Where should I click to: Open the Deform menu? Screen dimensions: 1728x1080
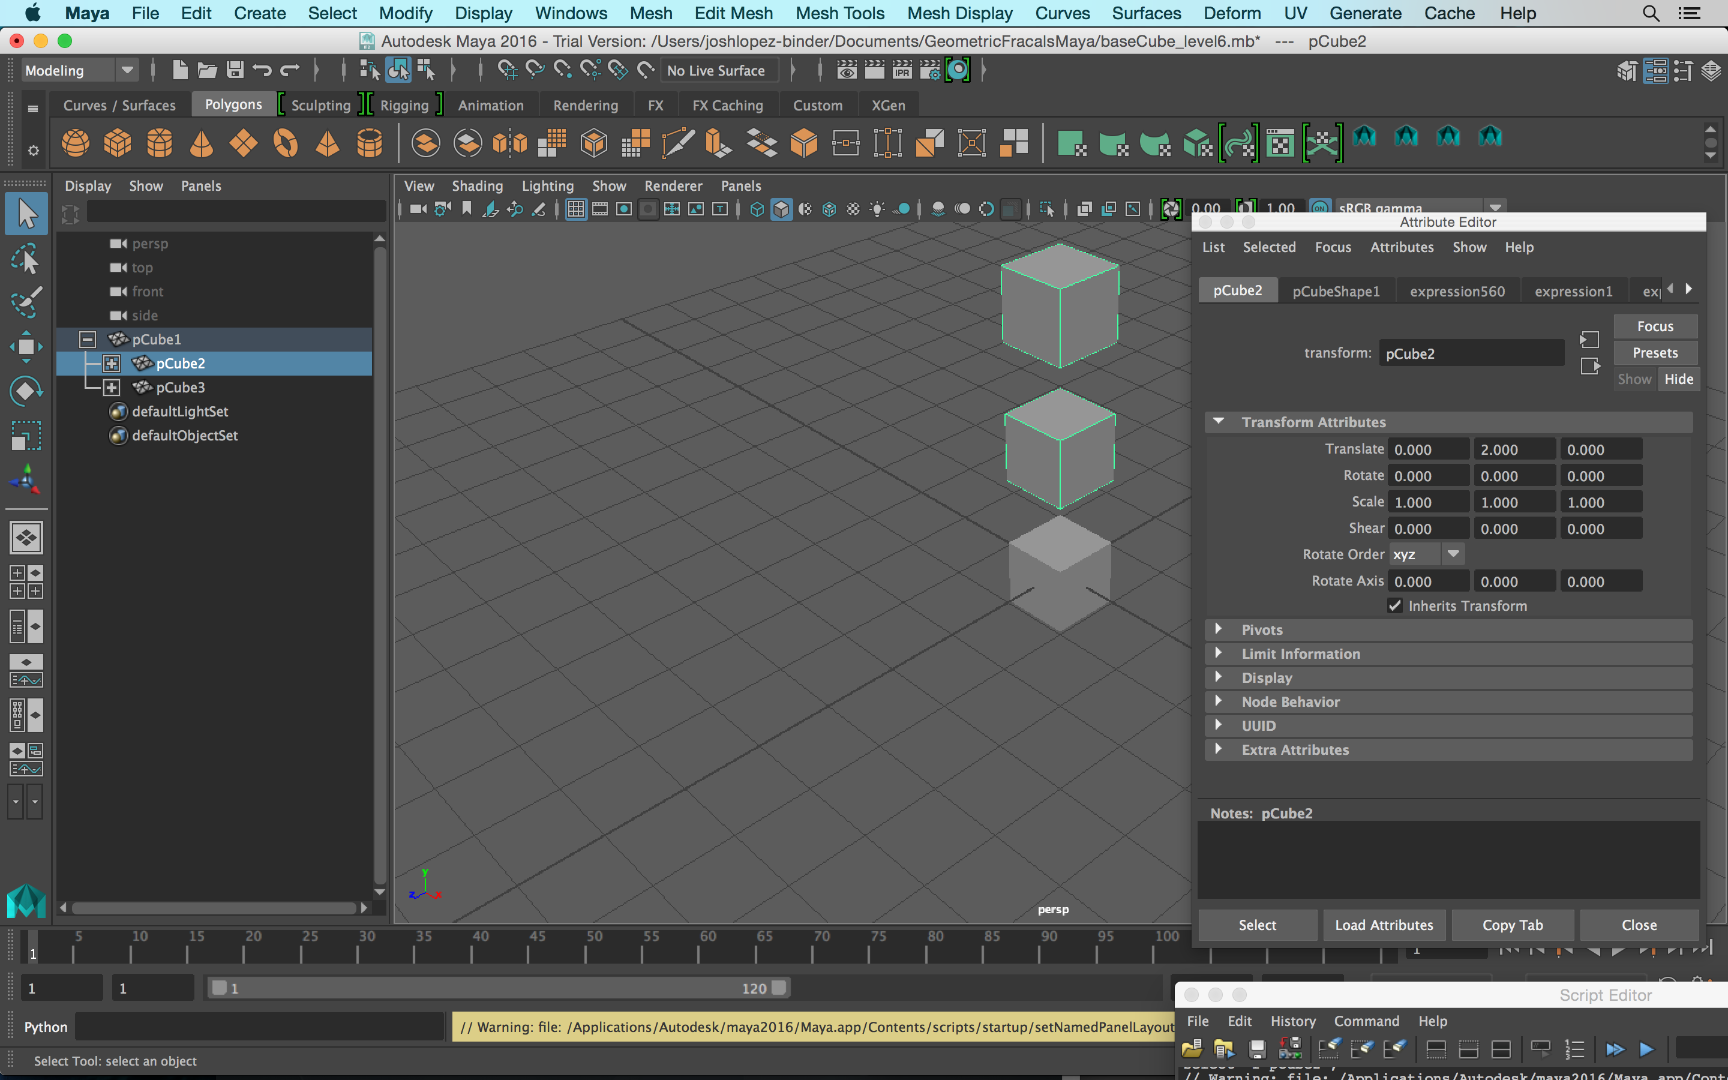pyautogui.click(x=1232, y=13)
